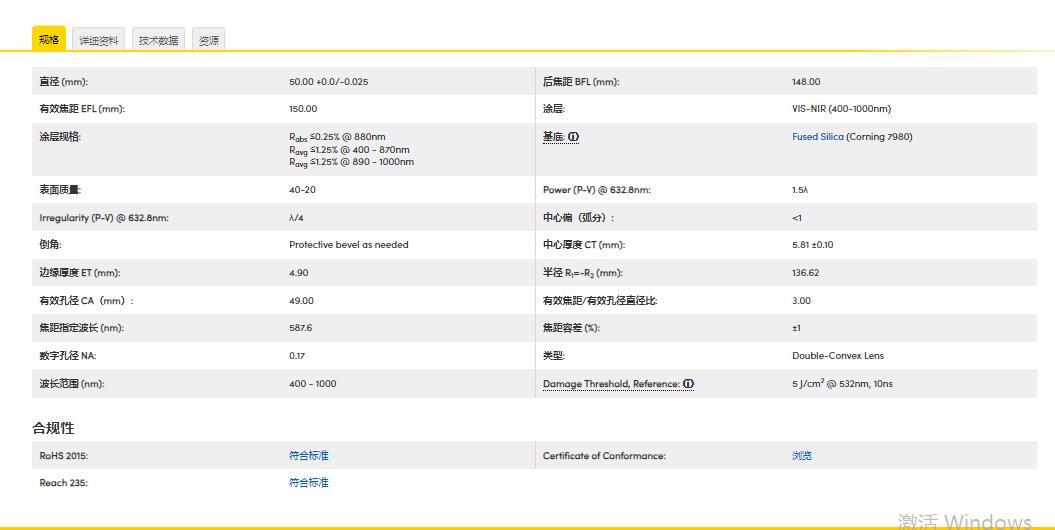1055x530 pixels.
Task: Click the VIS-NIR (400-1000nm) coating value
Action: click(841, 109)
